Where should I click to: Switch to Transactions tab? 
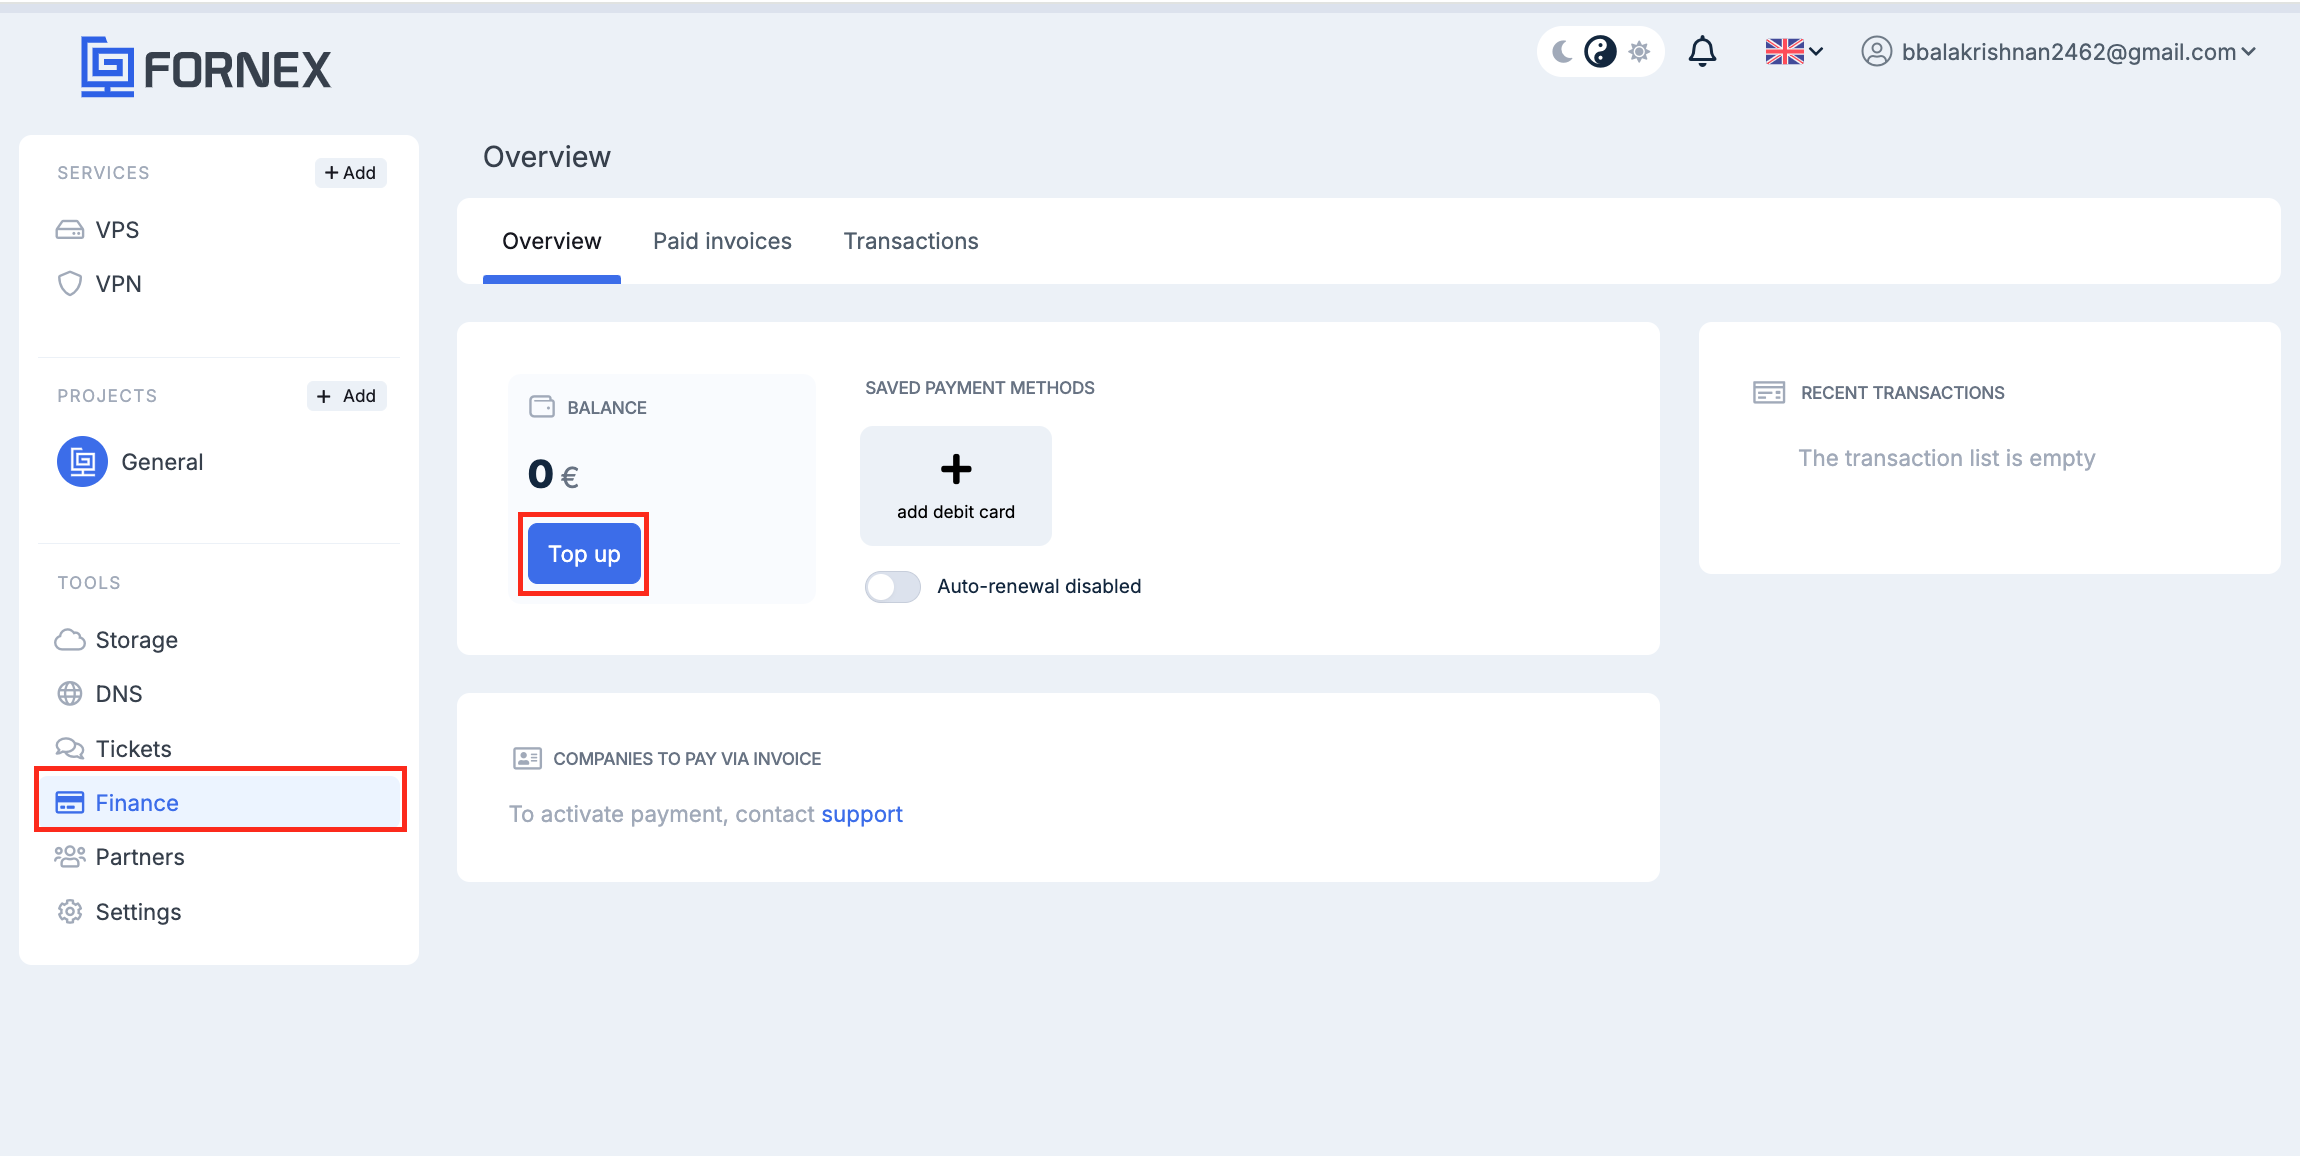pyautogui.click(x=911, y=240)
